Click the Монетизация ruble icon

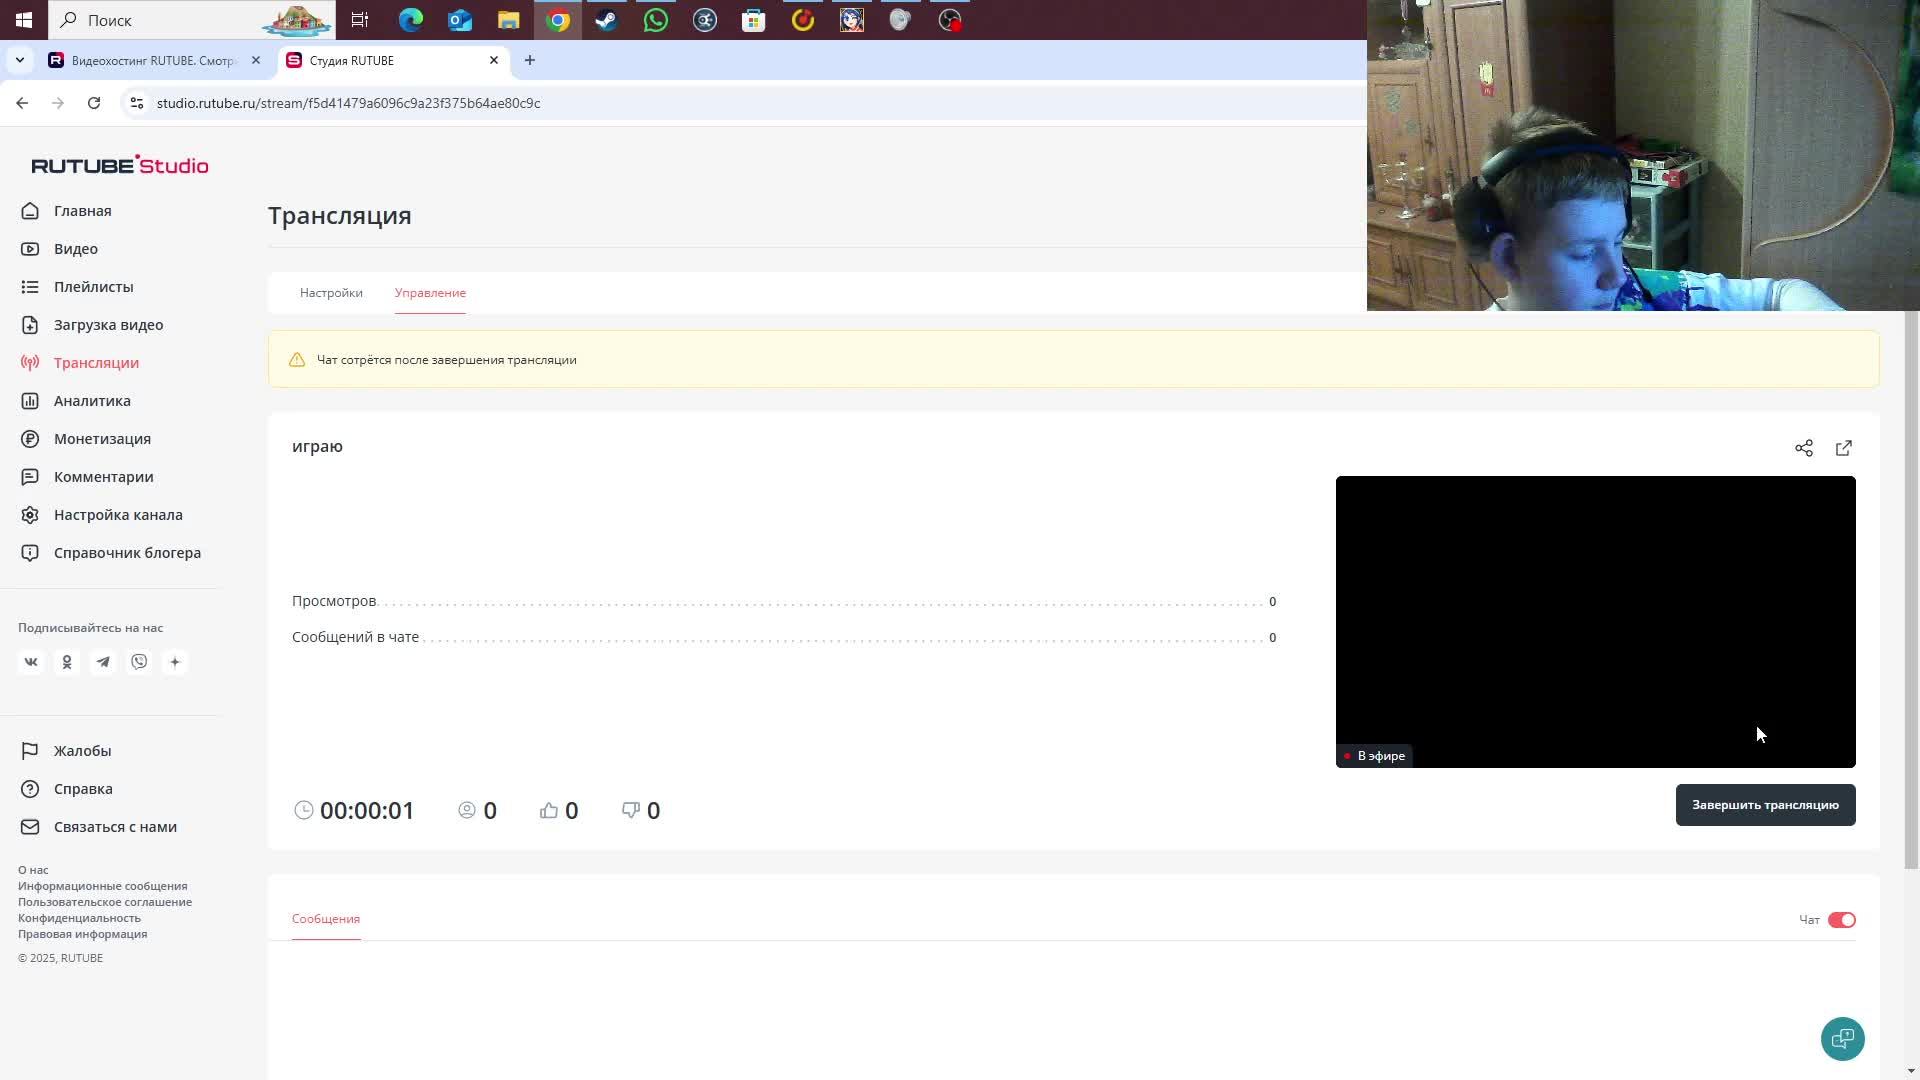30,439
